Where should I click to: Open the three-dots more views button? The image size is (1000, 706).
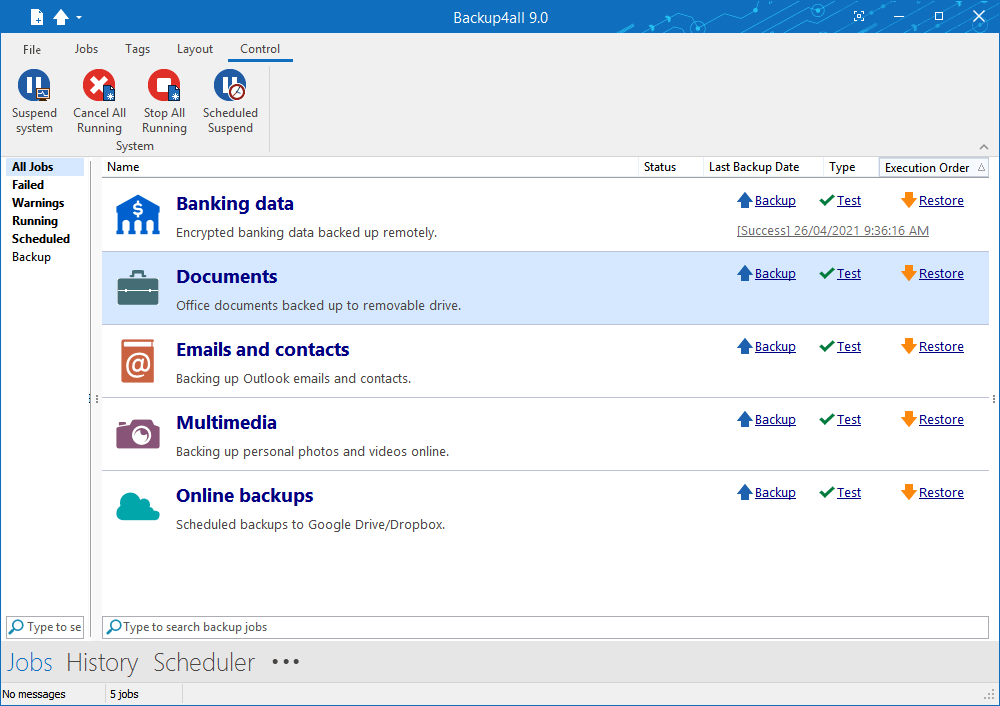[286, 662]
